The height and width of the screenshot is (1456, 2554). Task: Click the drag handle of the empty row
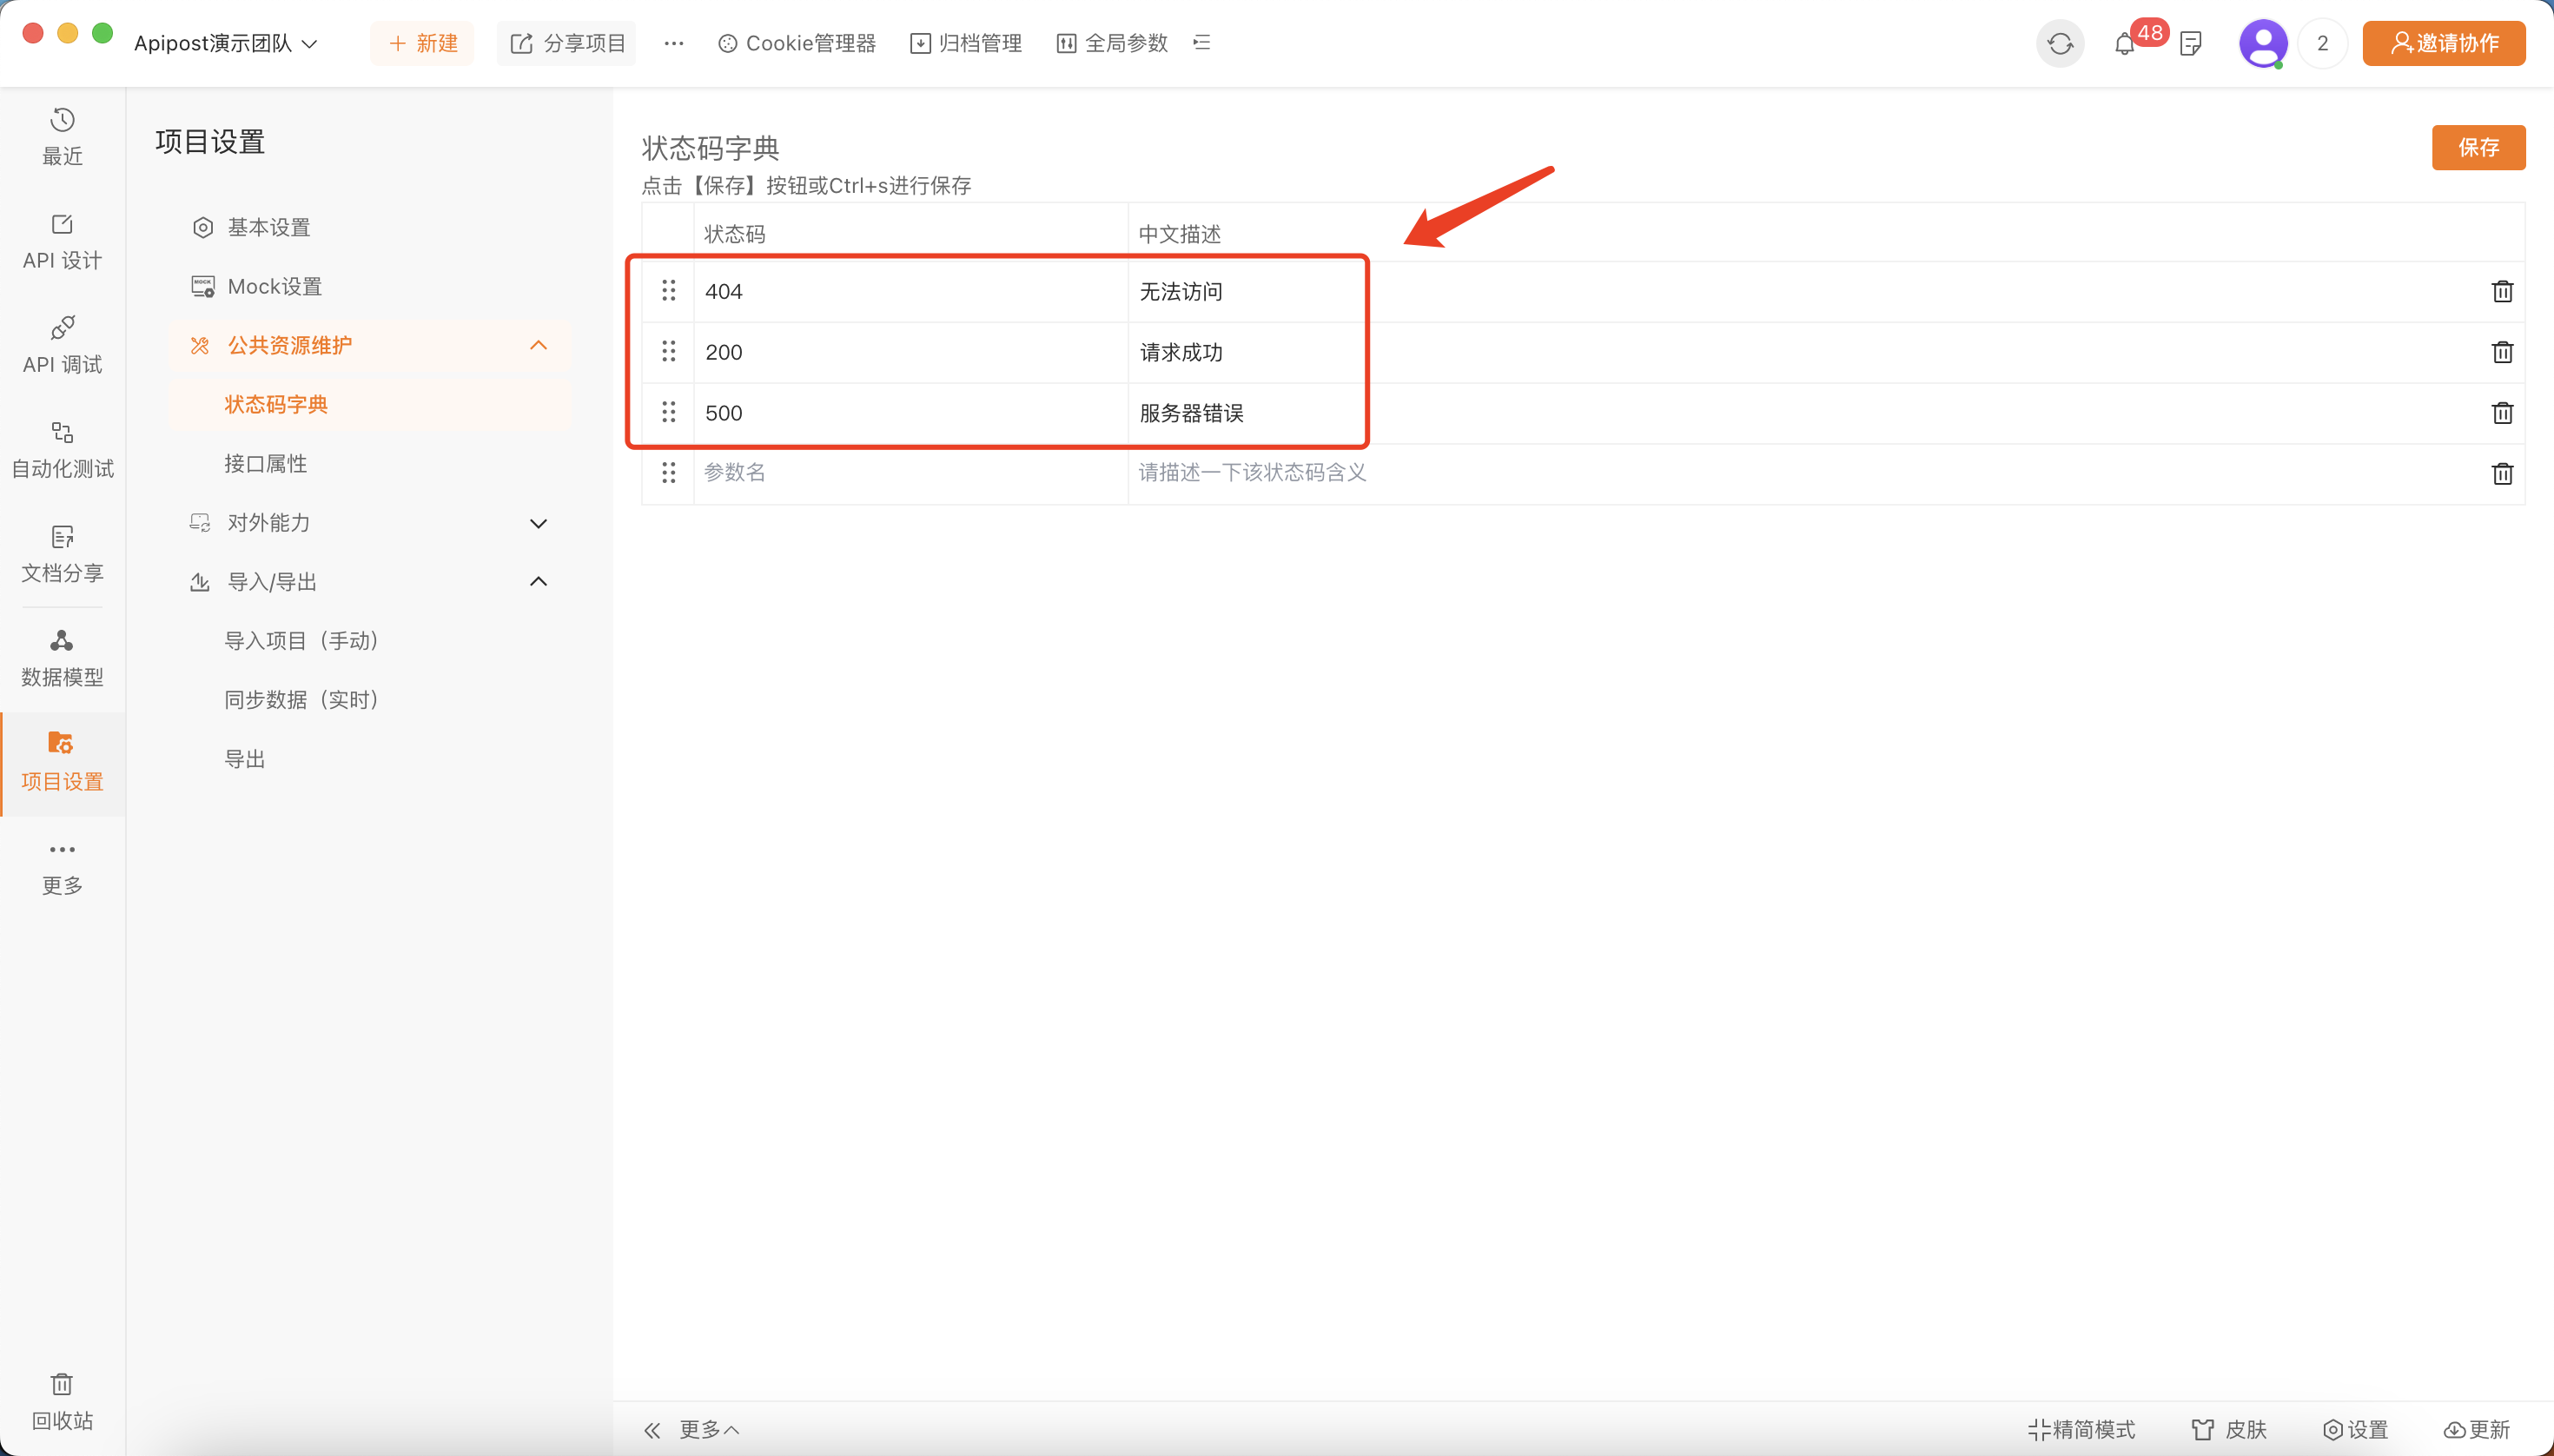(668, 472)
